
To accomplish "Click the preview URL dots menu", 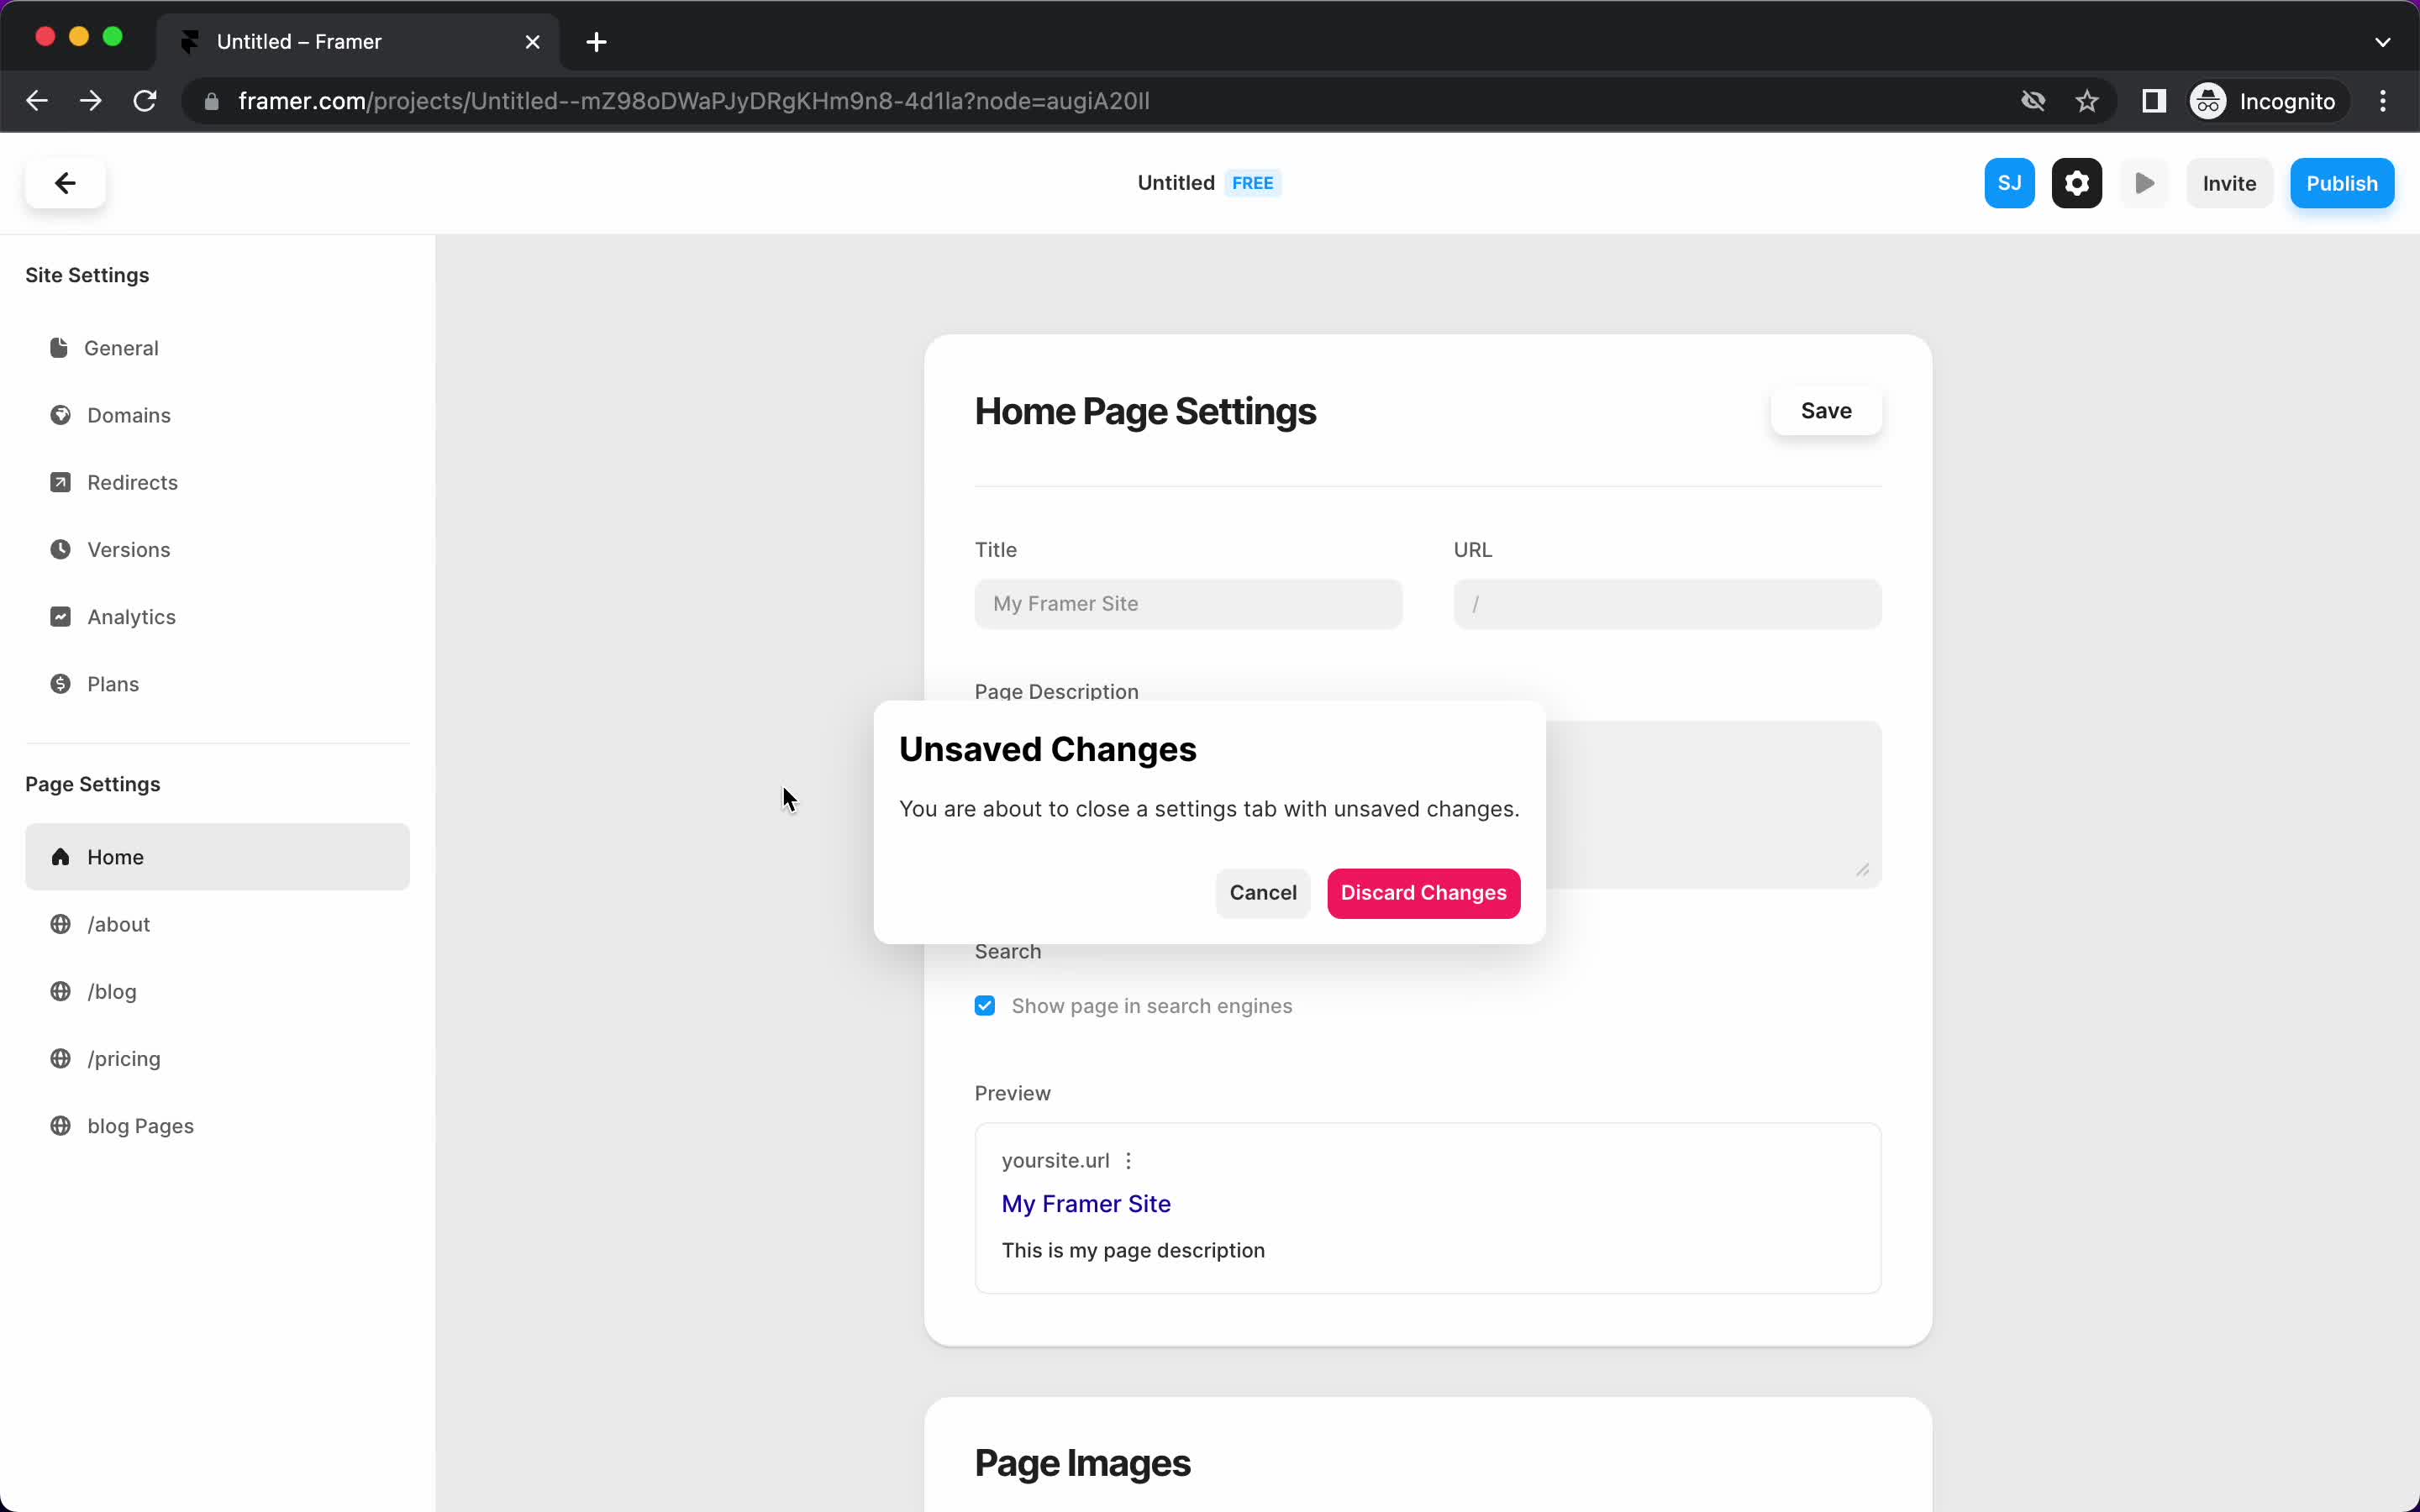I will click(1128, 1160).
